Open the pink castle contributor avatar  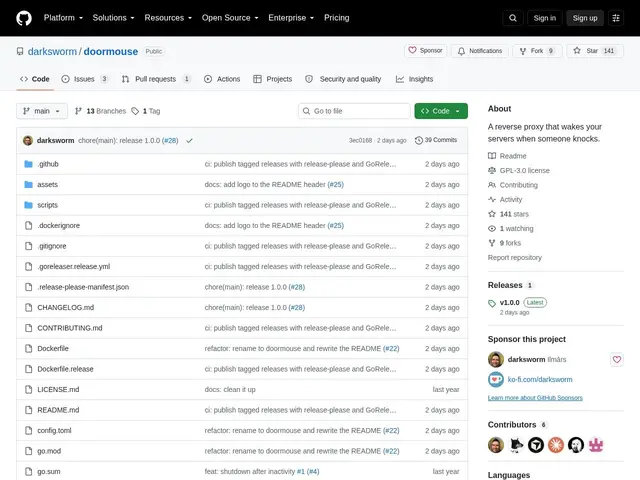(596, 445)
